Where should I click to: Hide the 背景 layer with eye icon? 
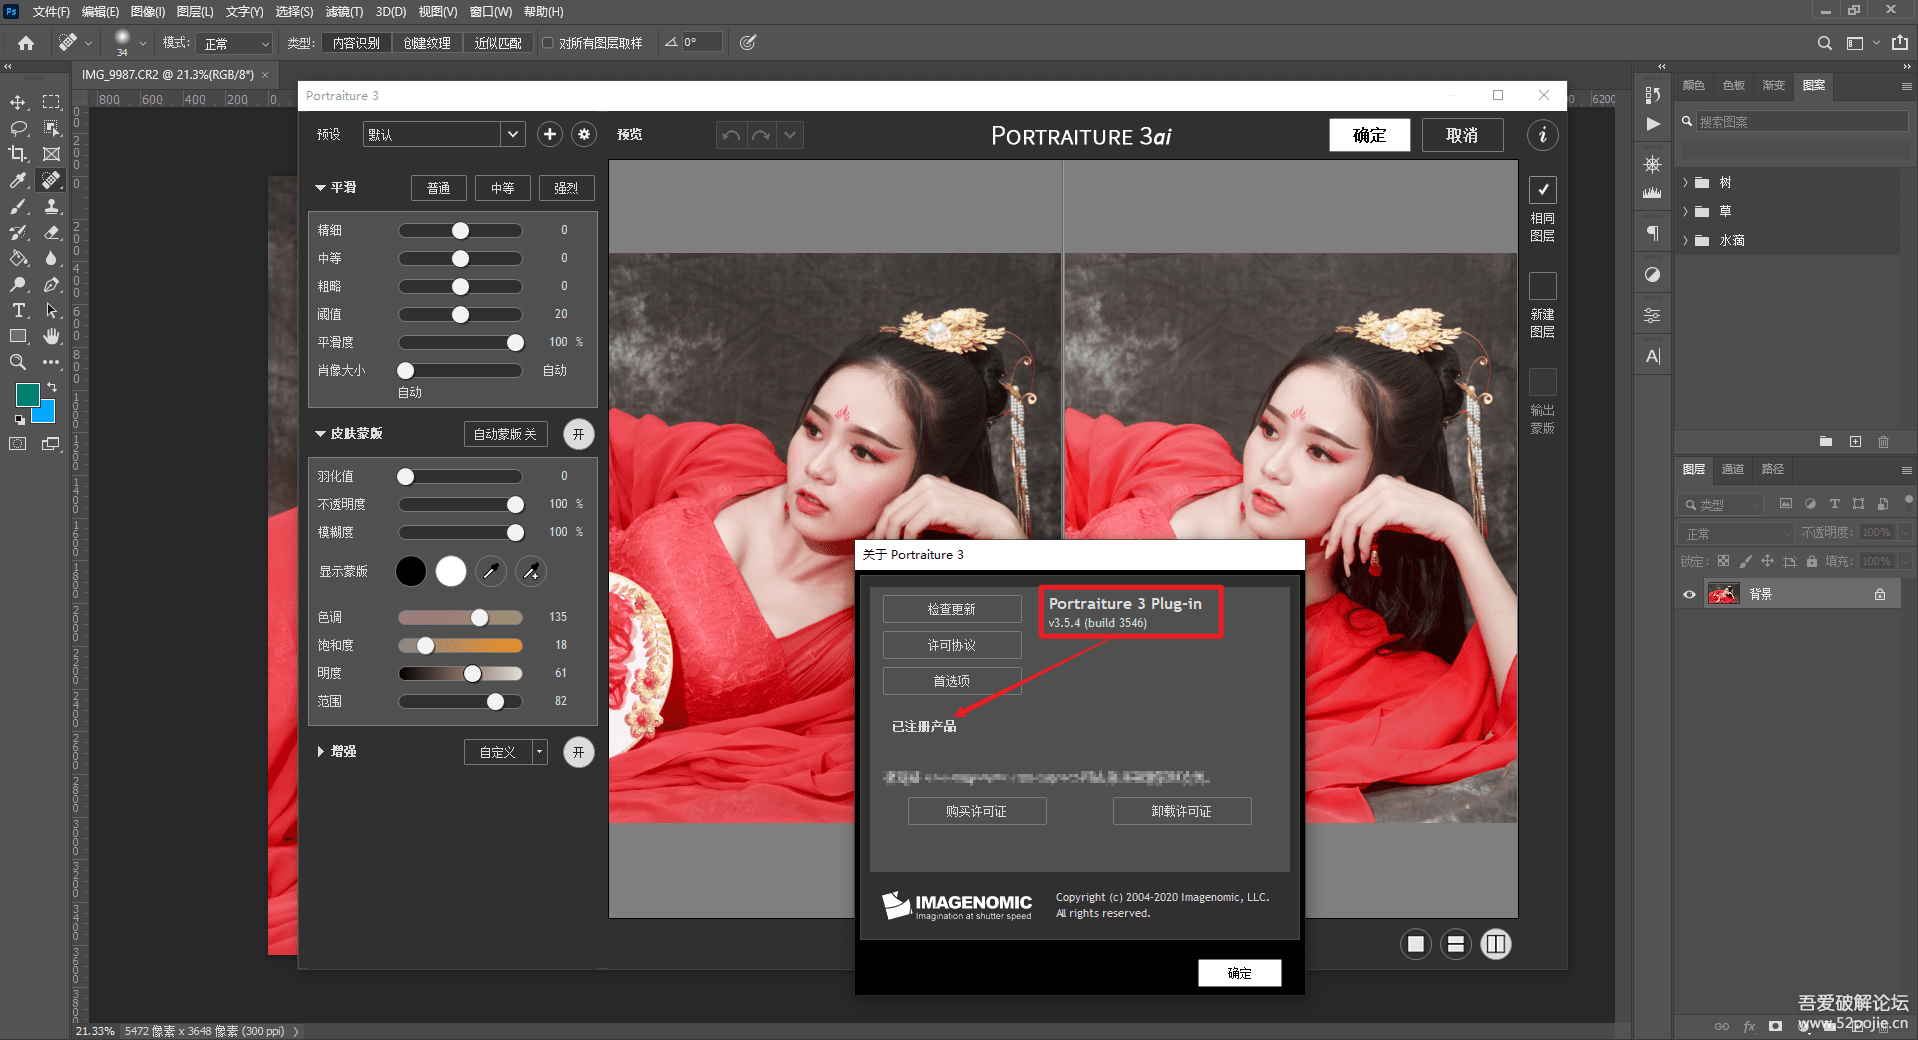coord(1689,594)
